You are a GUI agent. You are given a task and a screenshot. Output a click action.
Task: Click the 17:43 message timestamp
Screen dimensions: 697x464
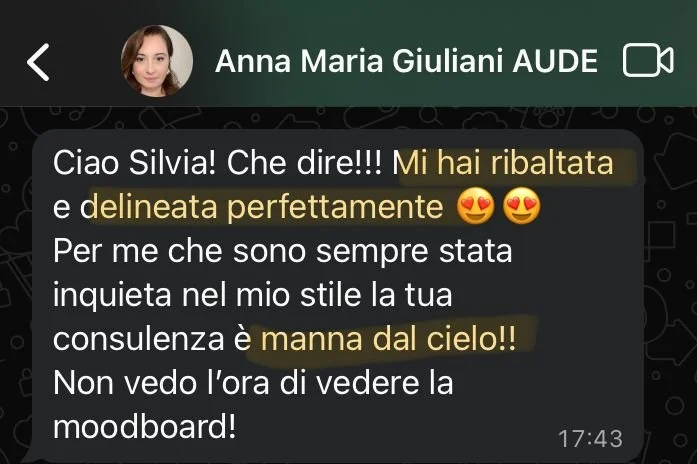[x=590, y=439]
